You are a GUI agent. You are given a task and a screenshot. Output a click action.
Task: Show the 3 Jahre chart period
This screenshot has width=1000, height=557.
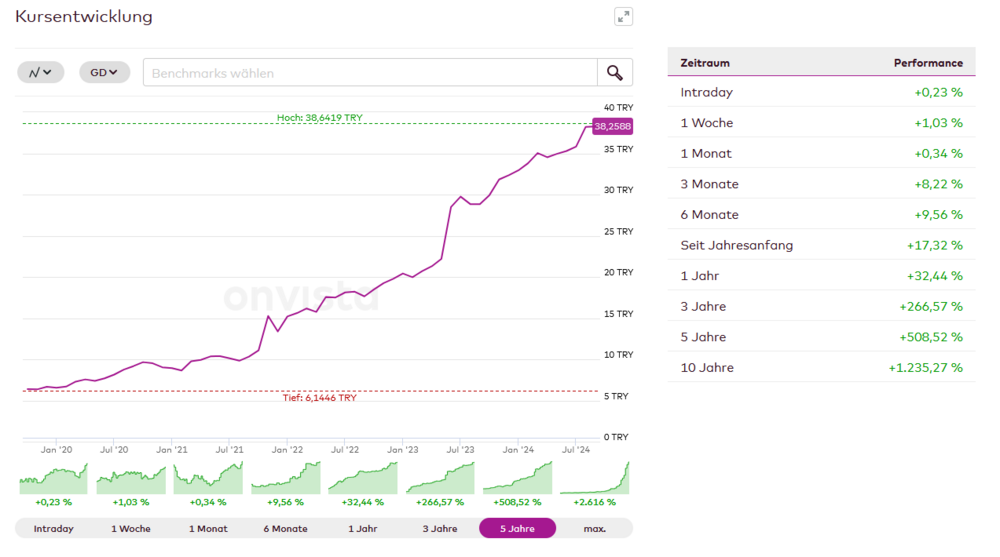click(x=440, y=528)
